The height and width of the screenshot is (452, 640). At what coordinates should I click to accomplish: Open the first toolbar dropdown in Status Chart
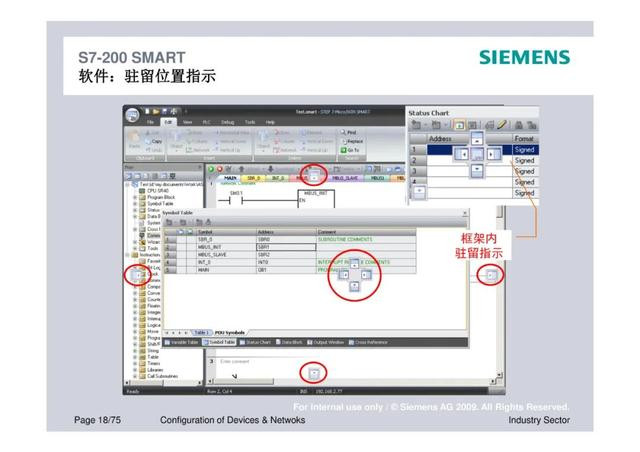tap(425, 125)
